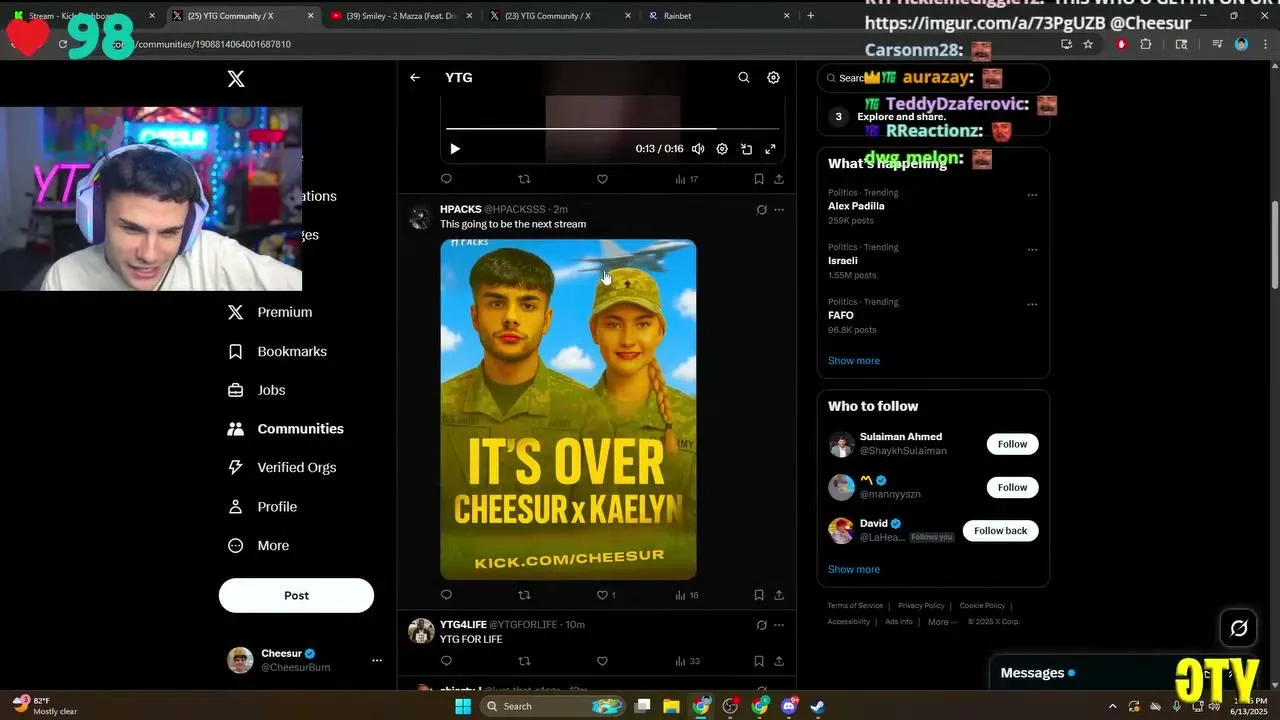
Task: Bookmark the video post
Action: pos(759,179)
